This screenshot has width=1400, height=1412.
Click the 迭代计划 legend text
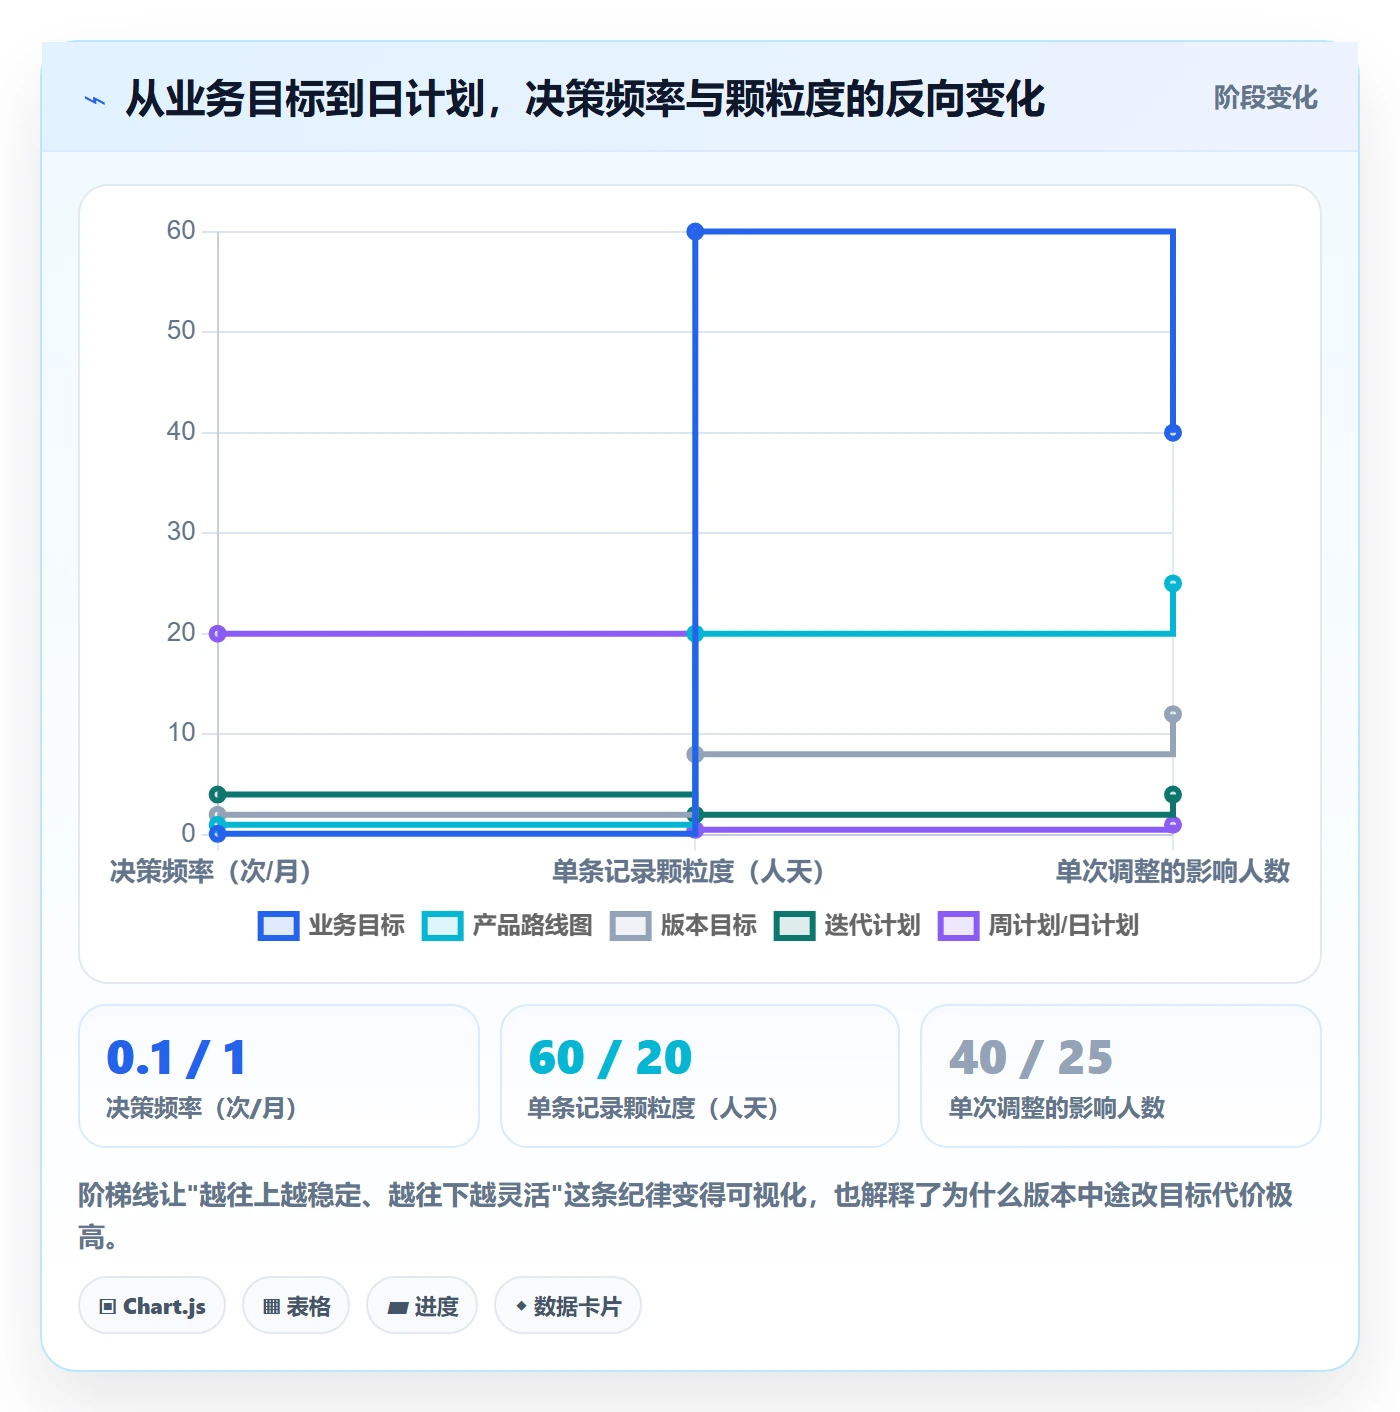click(872, 926)
